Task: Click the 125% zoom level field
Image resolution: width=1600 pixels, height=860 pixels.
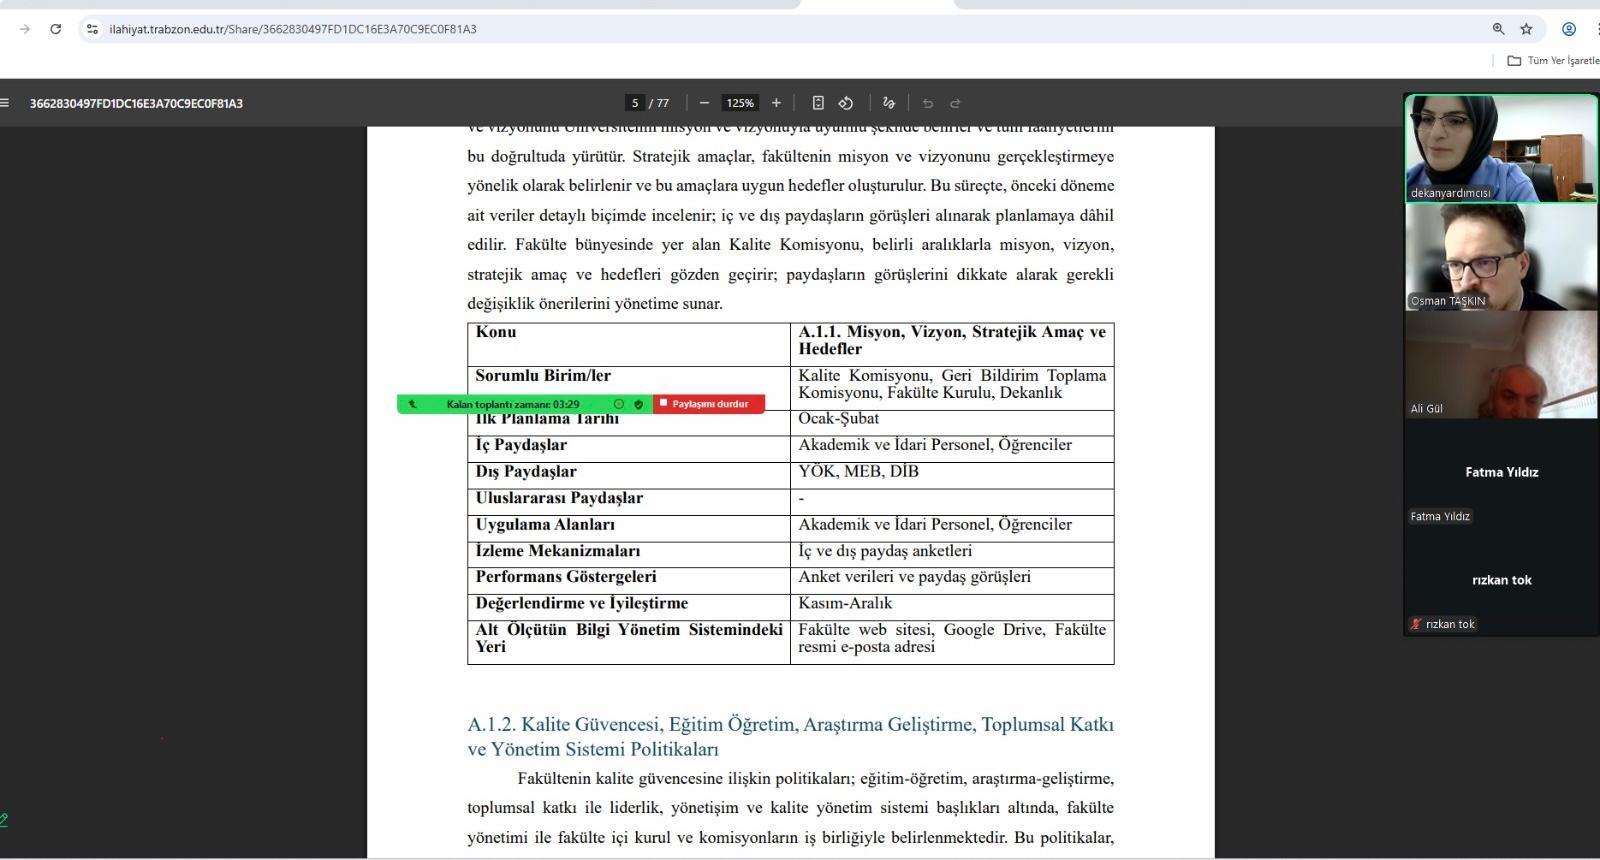Action: coord(740,103)
